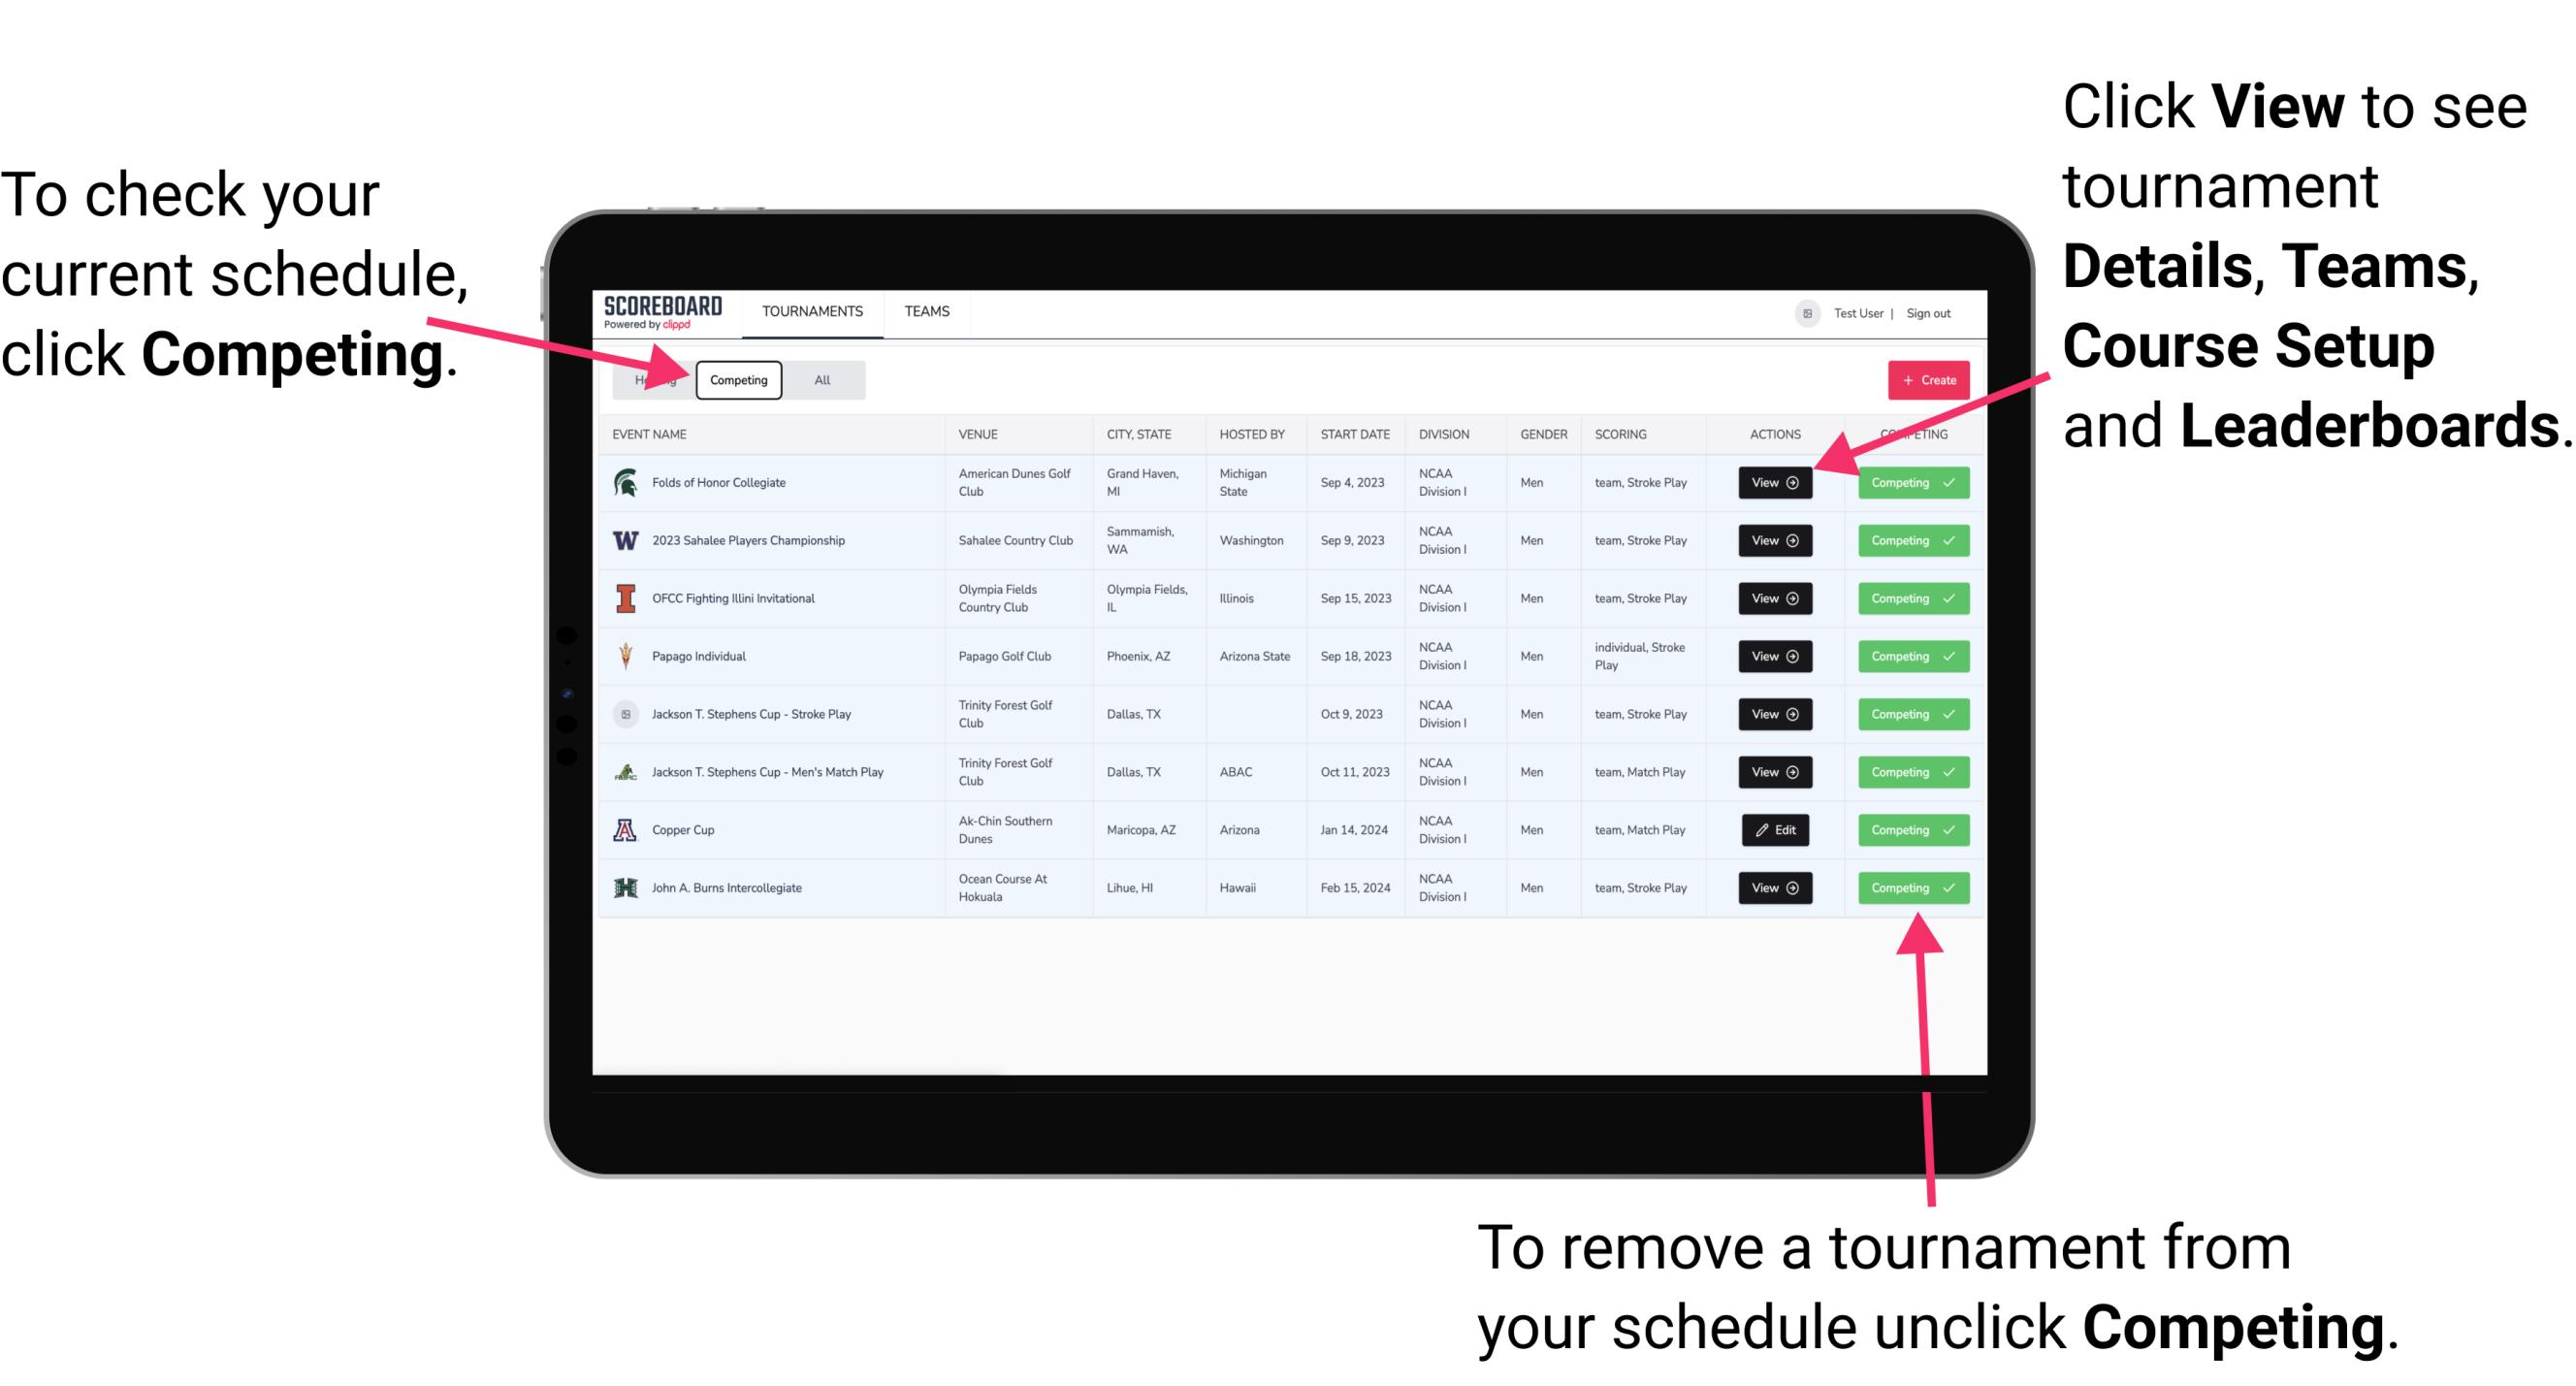Select the All filter tab

pos(818,379)
